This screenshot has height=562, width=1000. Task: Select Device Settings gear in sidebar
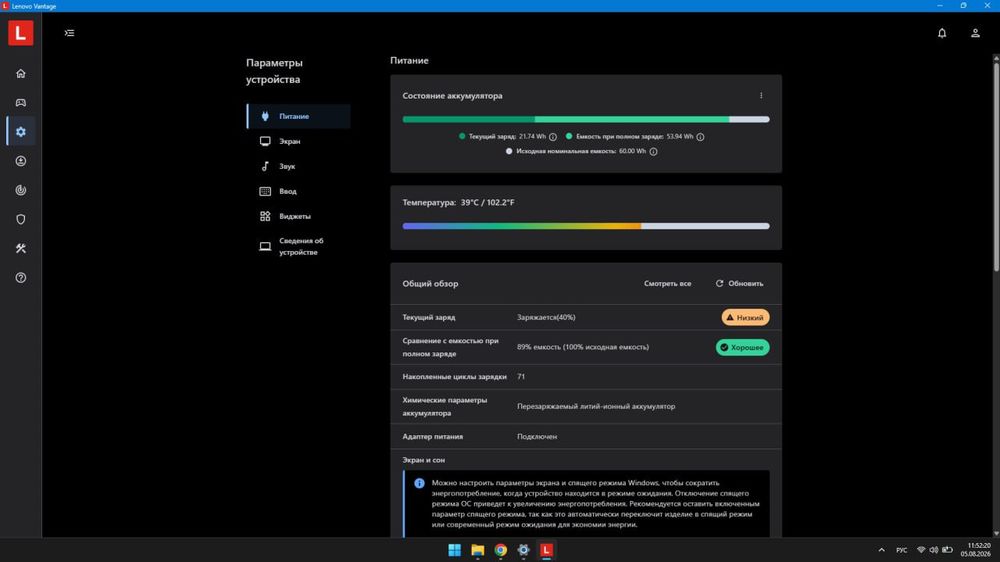pos(21,131)
